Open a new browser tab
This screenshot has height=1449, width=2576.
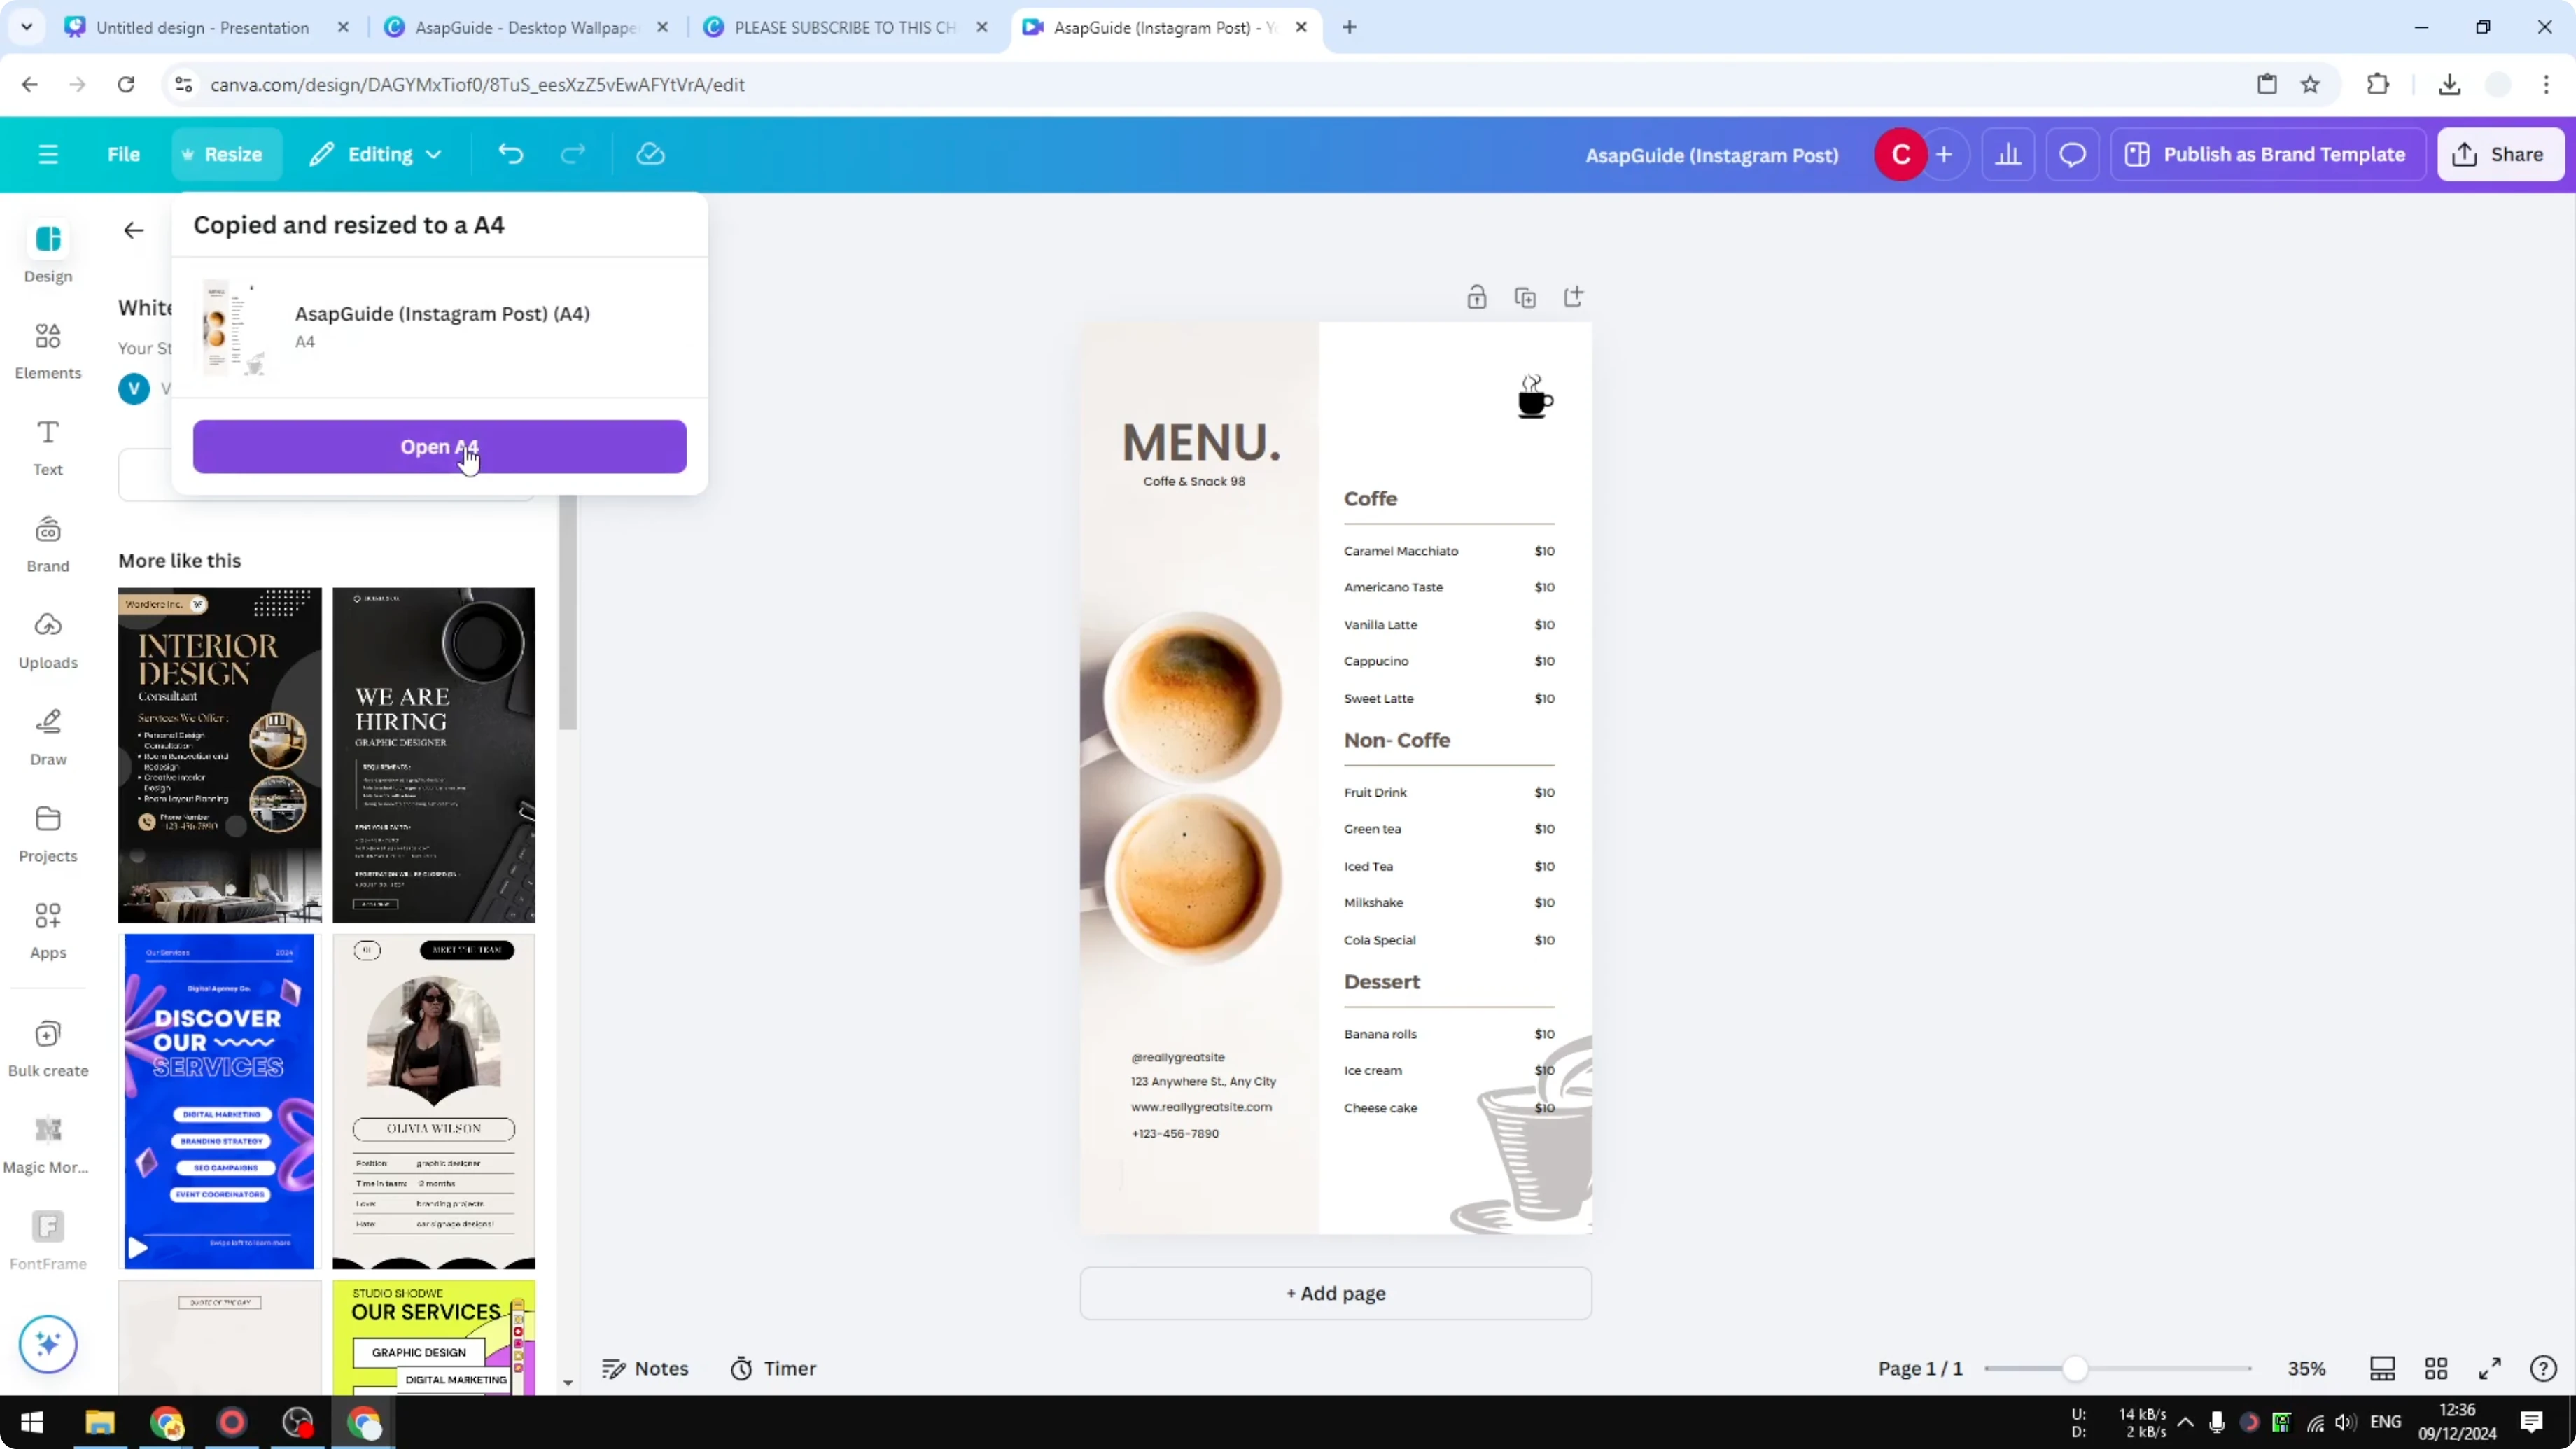click(1349, 27)
